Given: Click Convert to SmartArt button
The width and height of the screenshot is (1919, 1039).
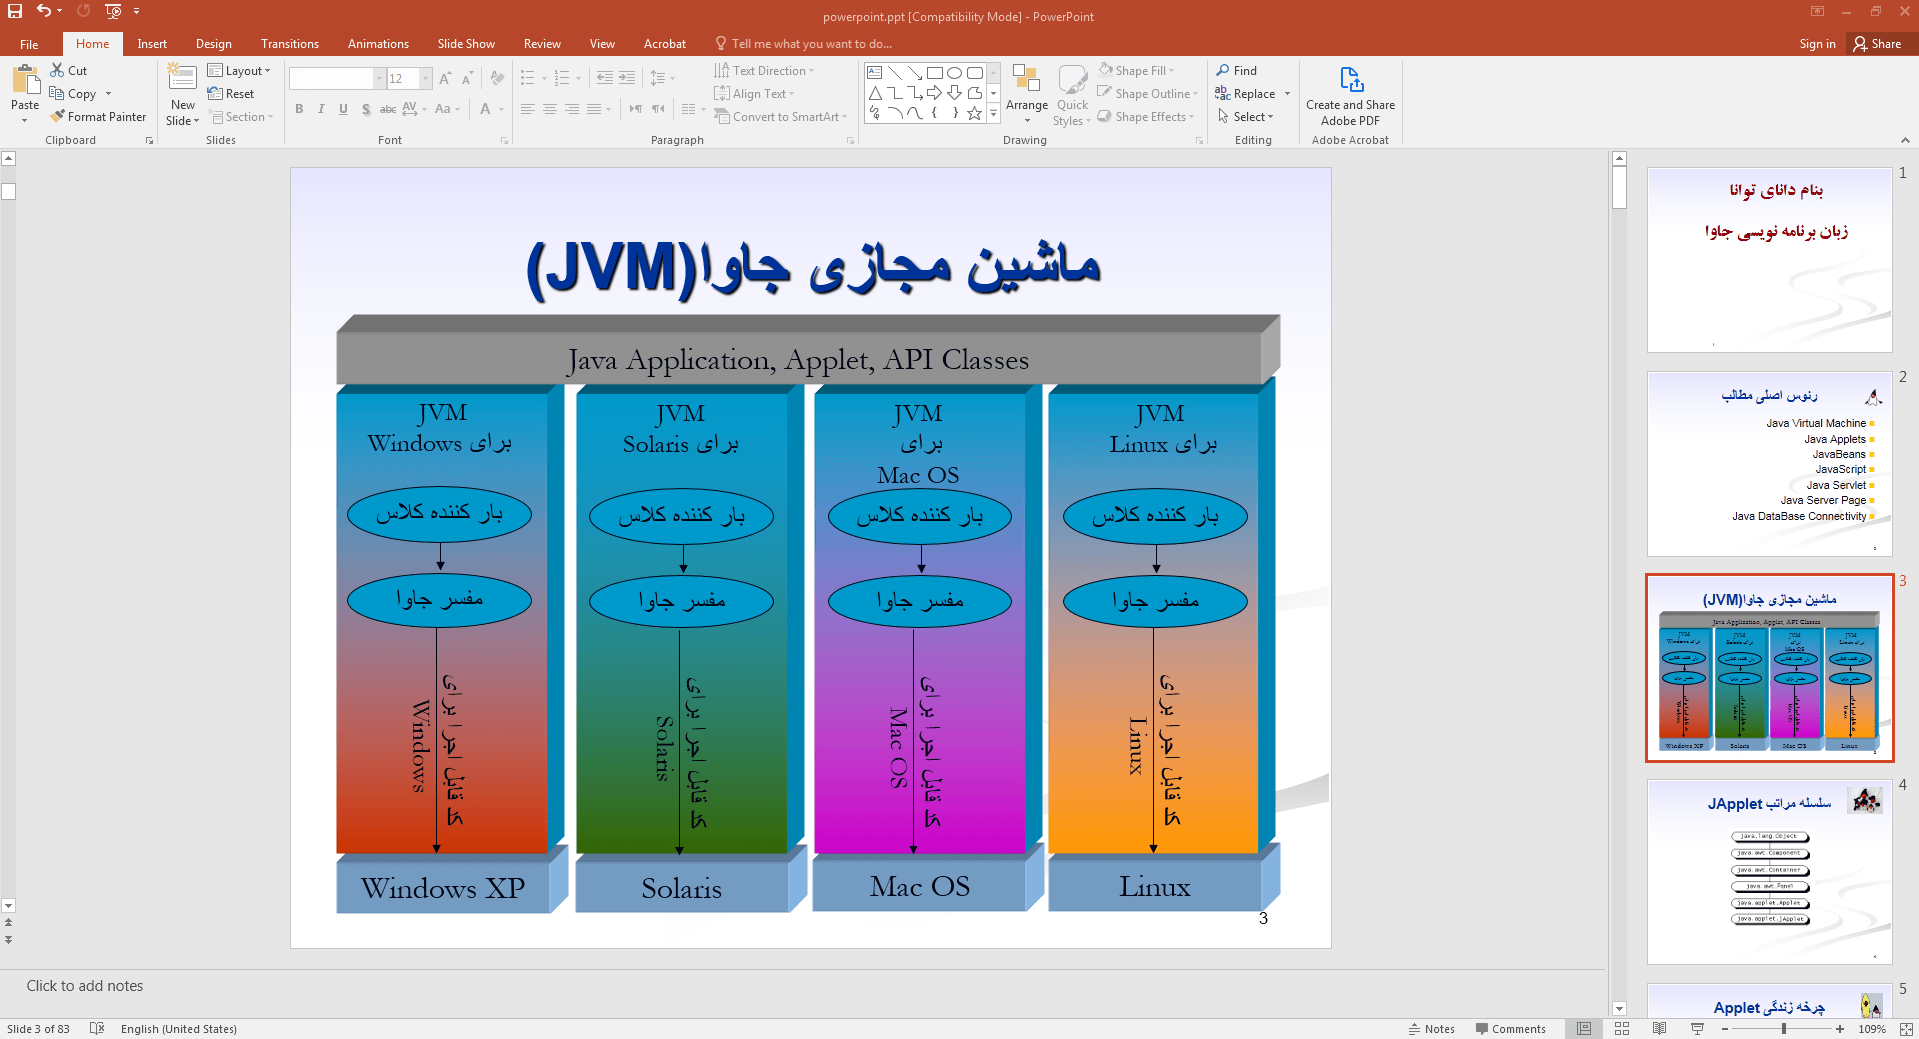Looking at the screenshot, I should [x=781, y=116].
